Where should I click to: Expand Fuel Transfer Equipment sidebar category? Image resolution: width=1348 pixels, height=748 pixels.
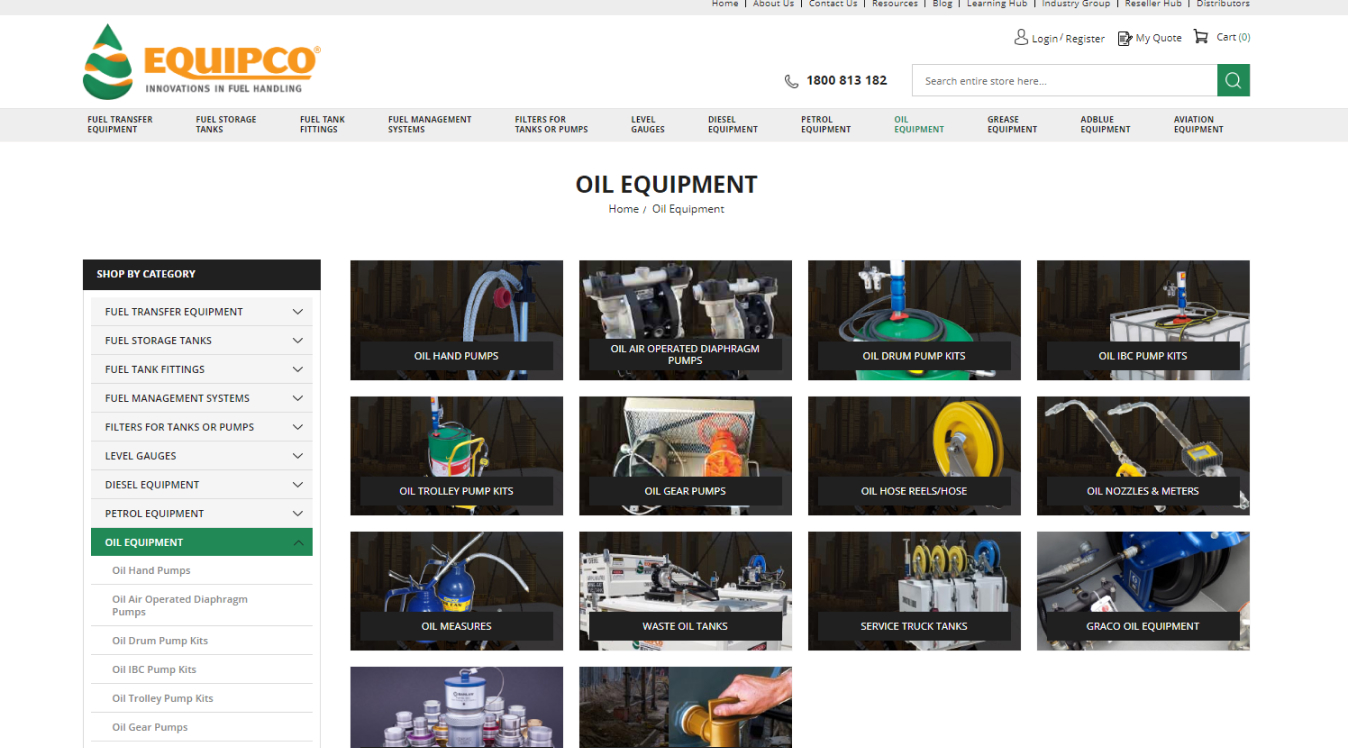297,312
